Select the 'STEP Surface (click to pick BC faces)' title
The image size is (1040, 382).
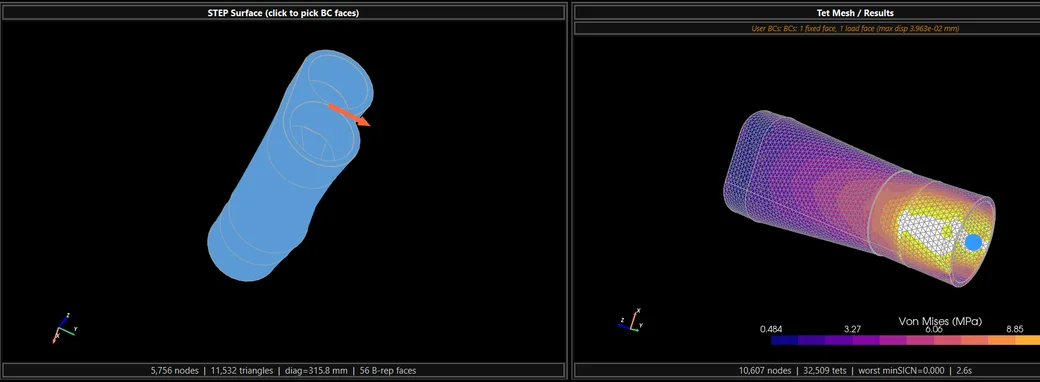pyautogui.click(x=283, y=13)
